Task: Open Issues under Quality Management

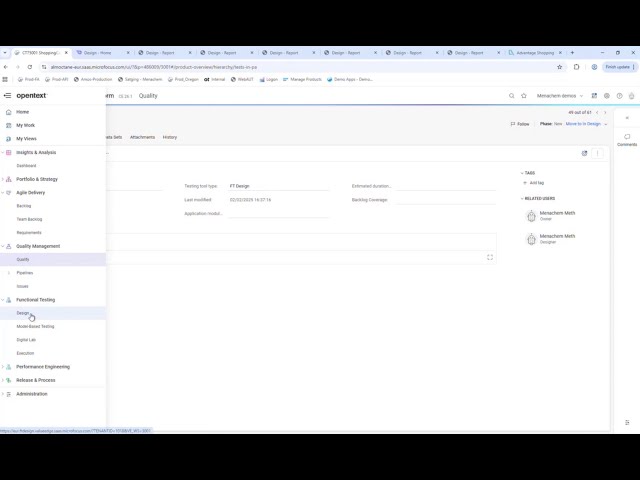Action: [x=22, y=286]
